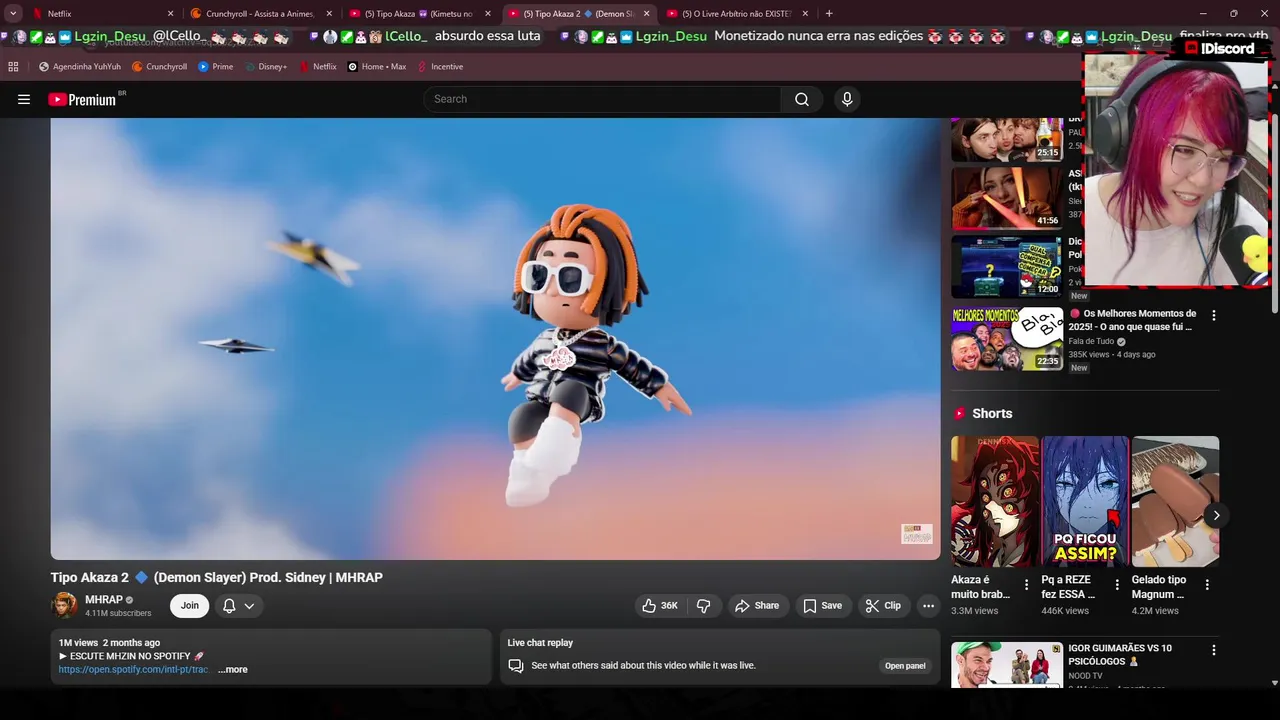Image resolution: width=1280 pixels, height=720 pixels.
Task: Open options for Akaza Short
Action: (x=1026, y=585)
